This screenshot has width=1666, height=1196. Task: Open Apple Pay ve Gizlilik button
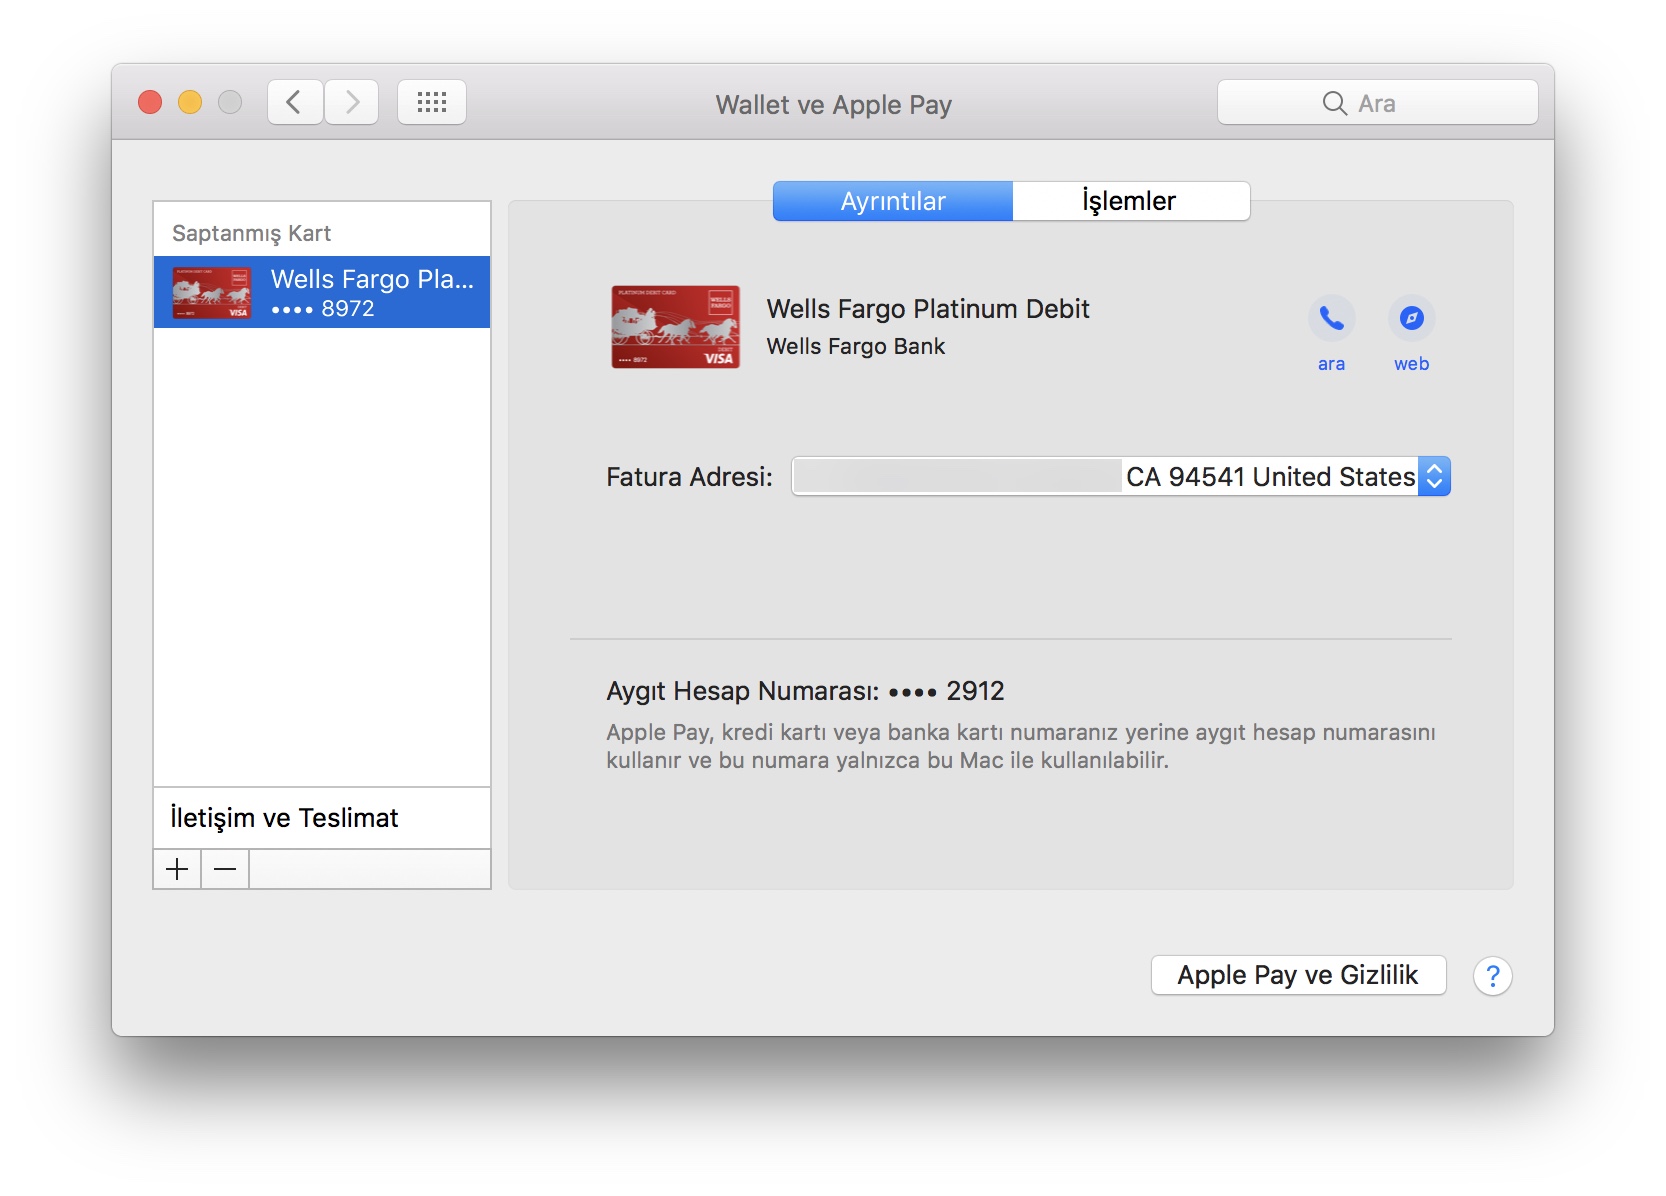pyautogui.click(x=1297, y=975)
